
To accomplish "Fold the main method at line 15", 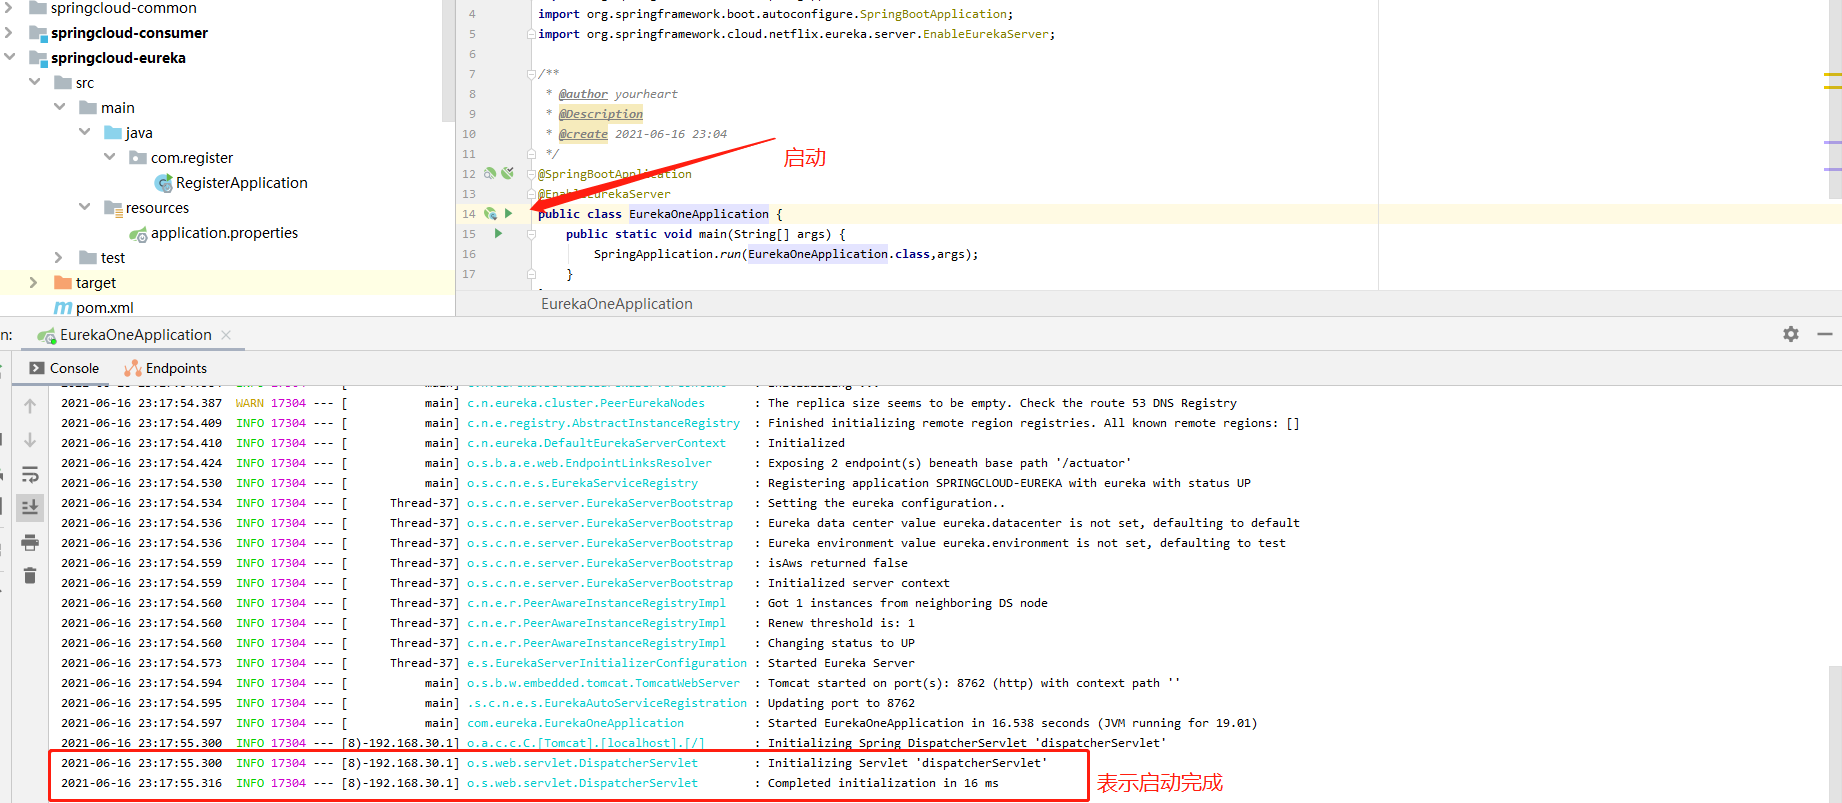I will click(x=531, y=234).
